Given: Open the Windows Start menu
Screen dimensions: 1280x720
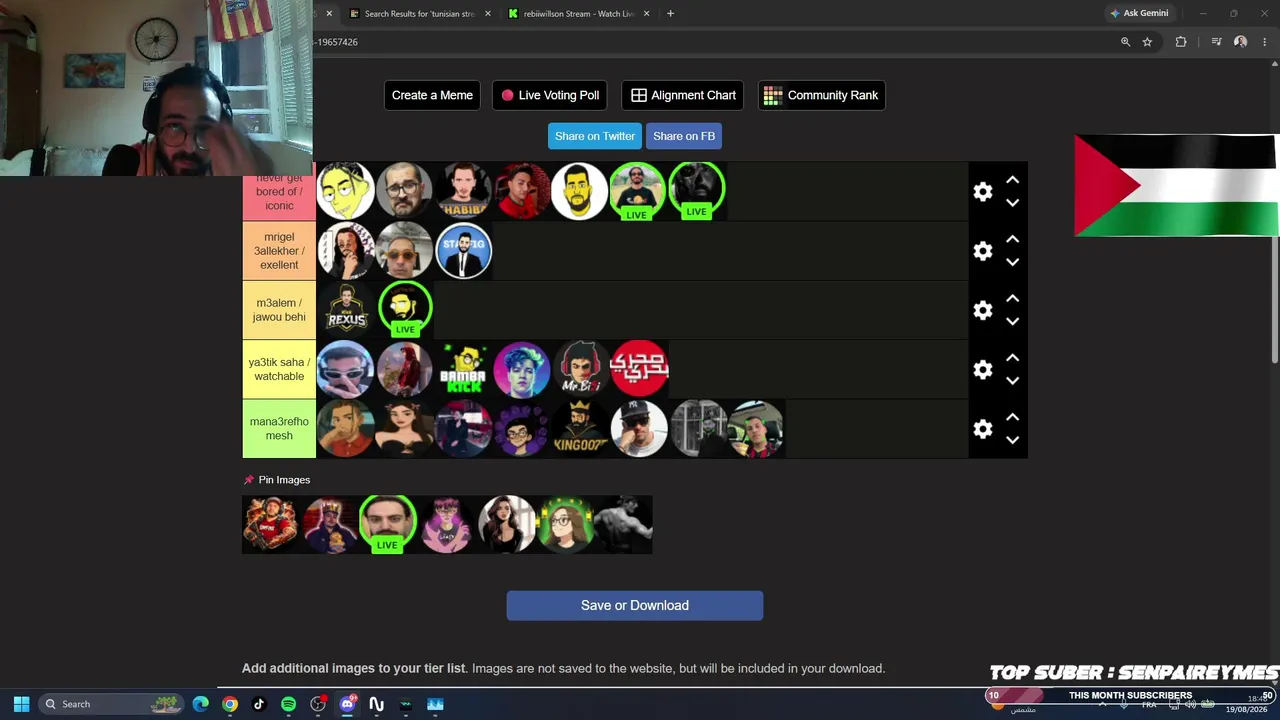Looking at the screenshot, I should (21, 704).
